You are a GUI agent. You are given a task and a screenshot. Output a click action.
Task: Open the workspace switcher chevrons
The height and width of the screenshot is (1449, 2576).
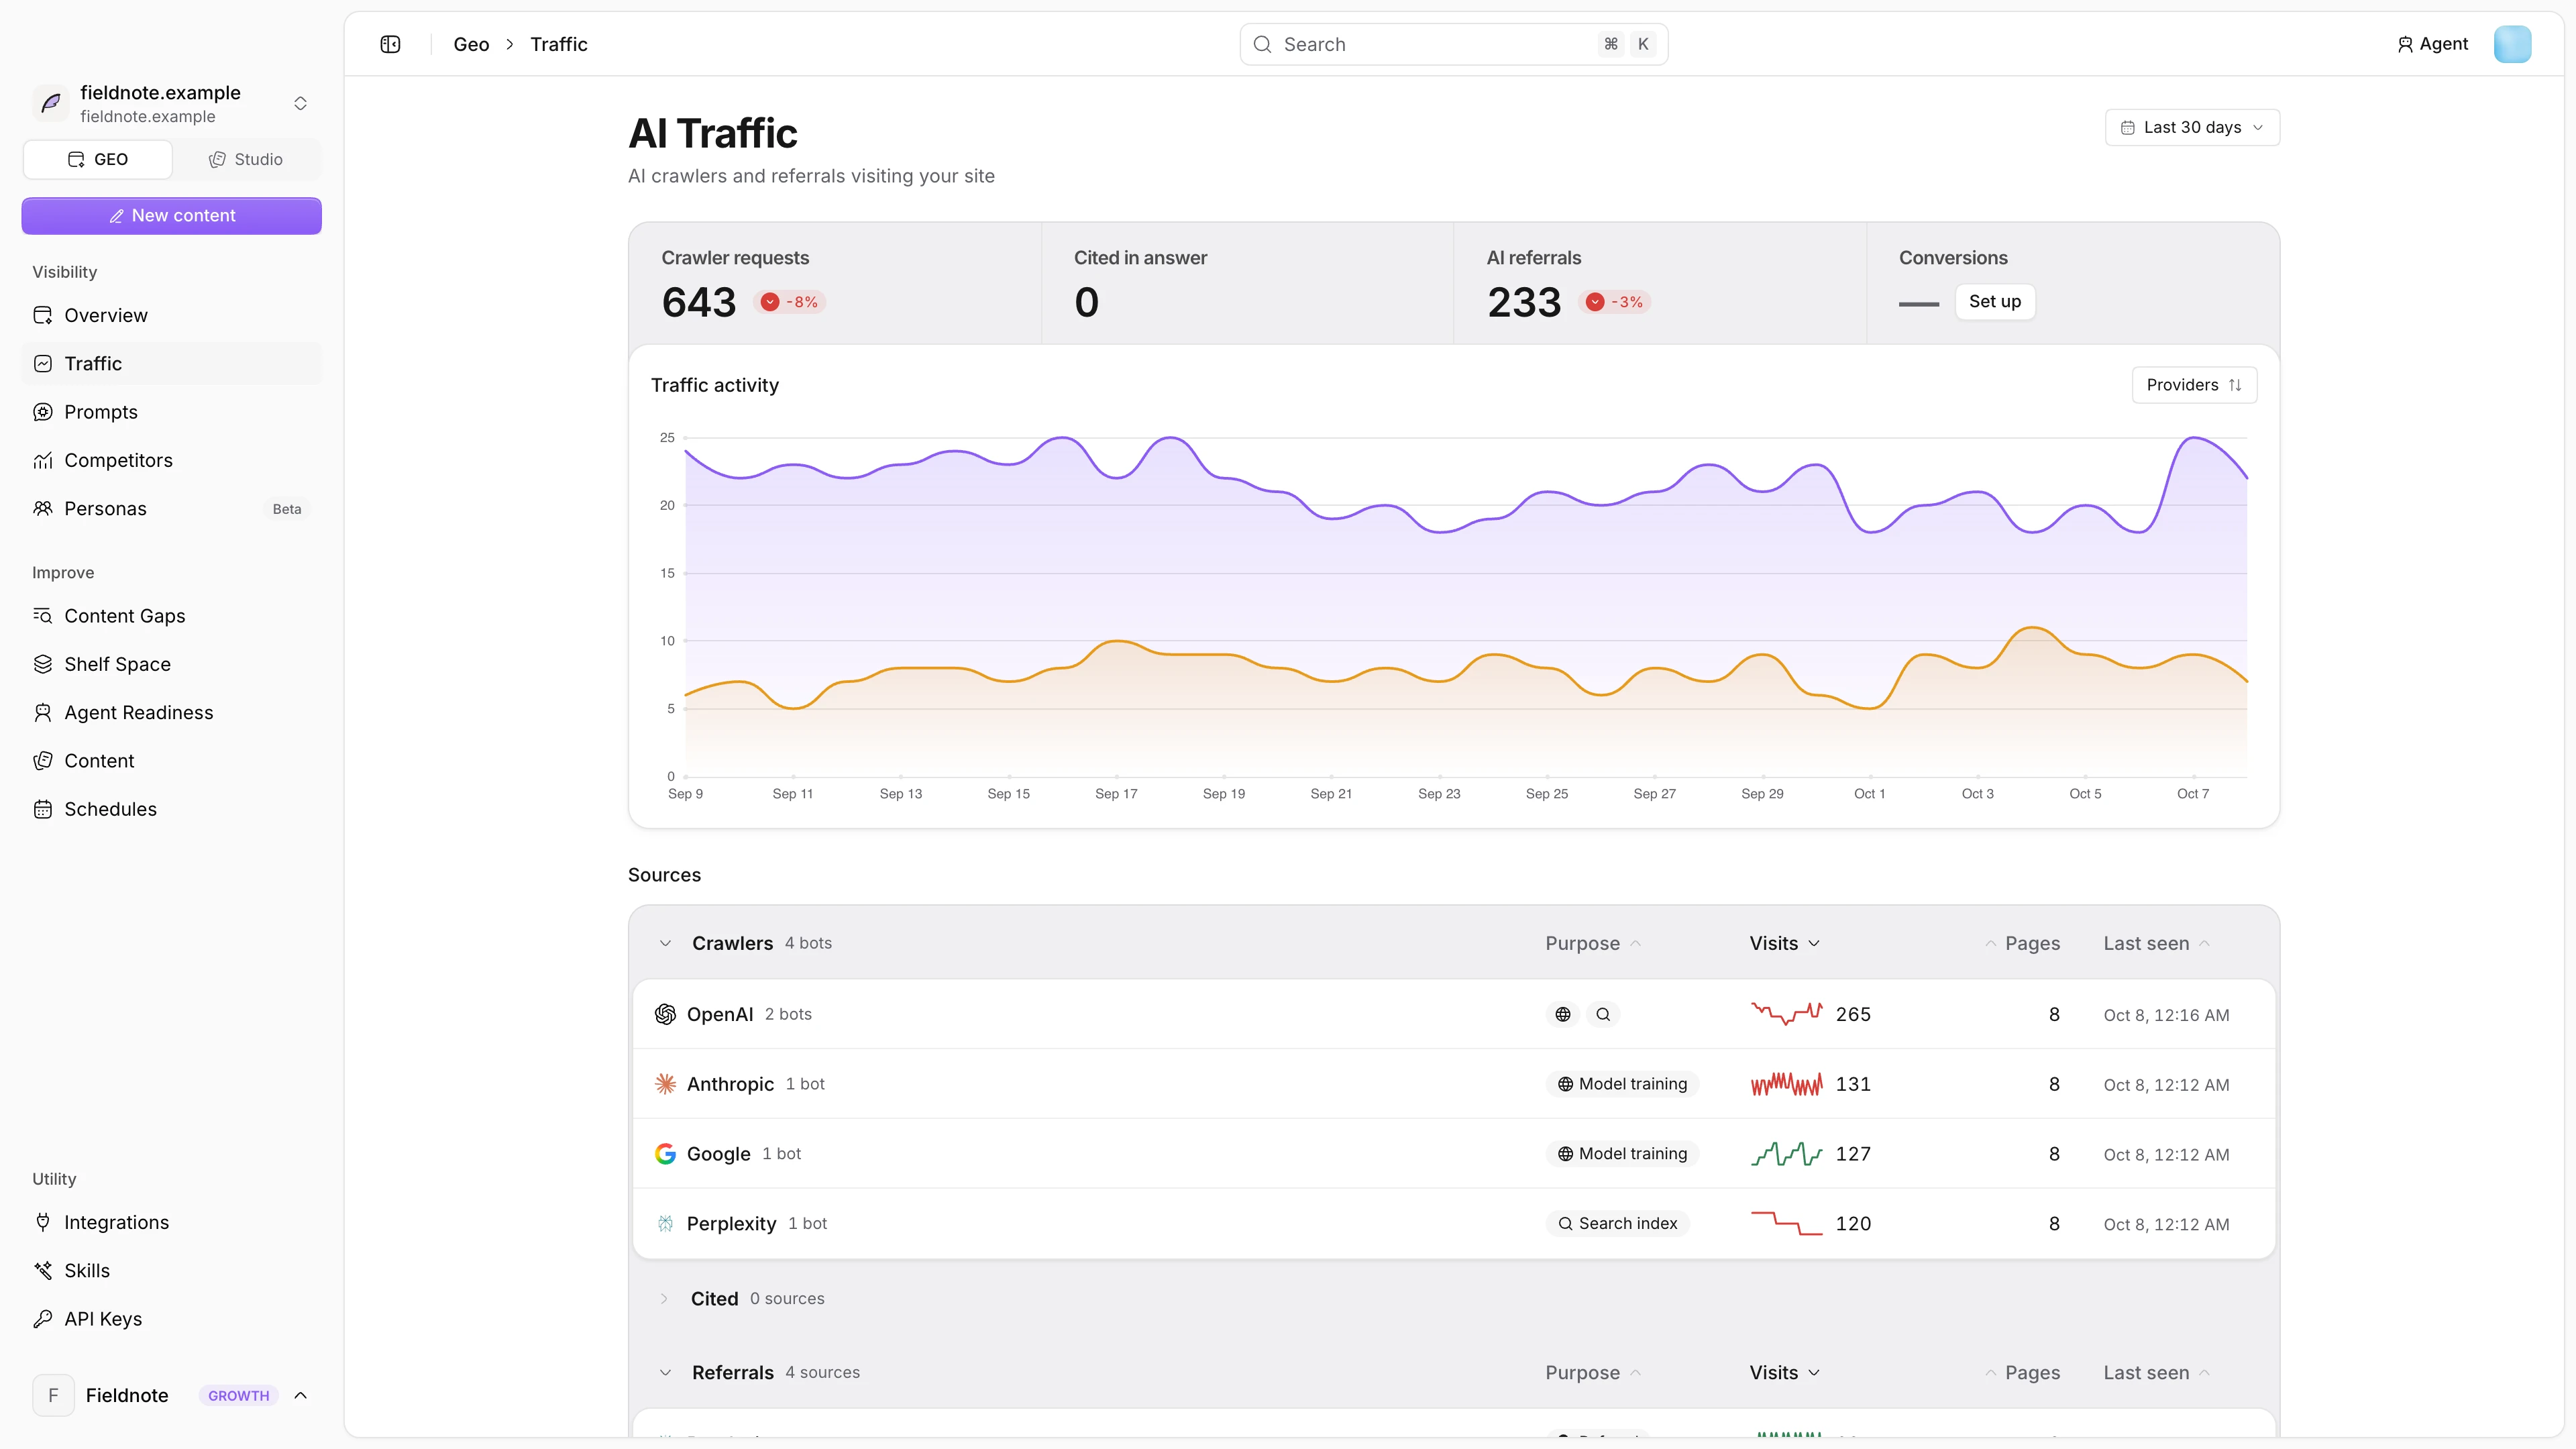click(x=300, y=103)
